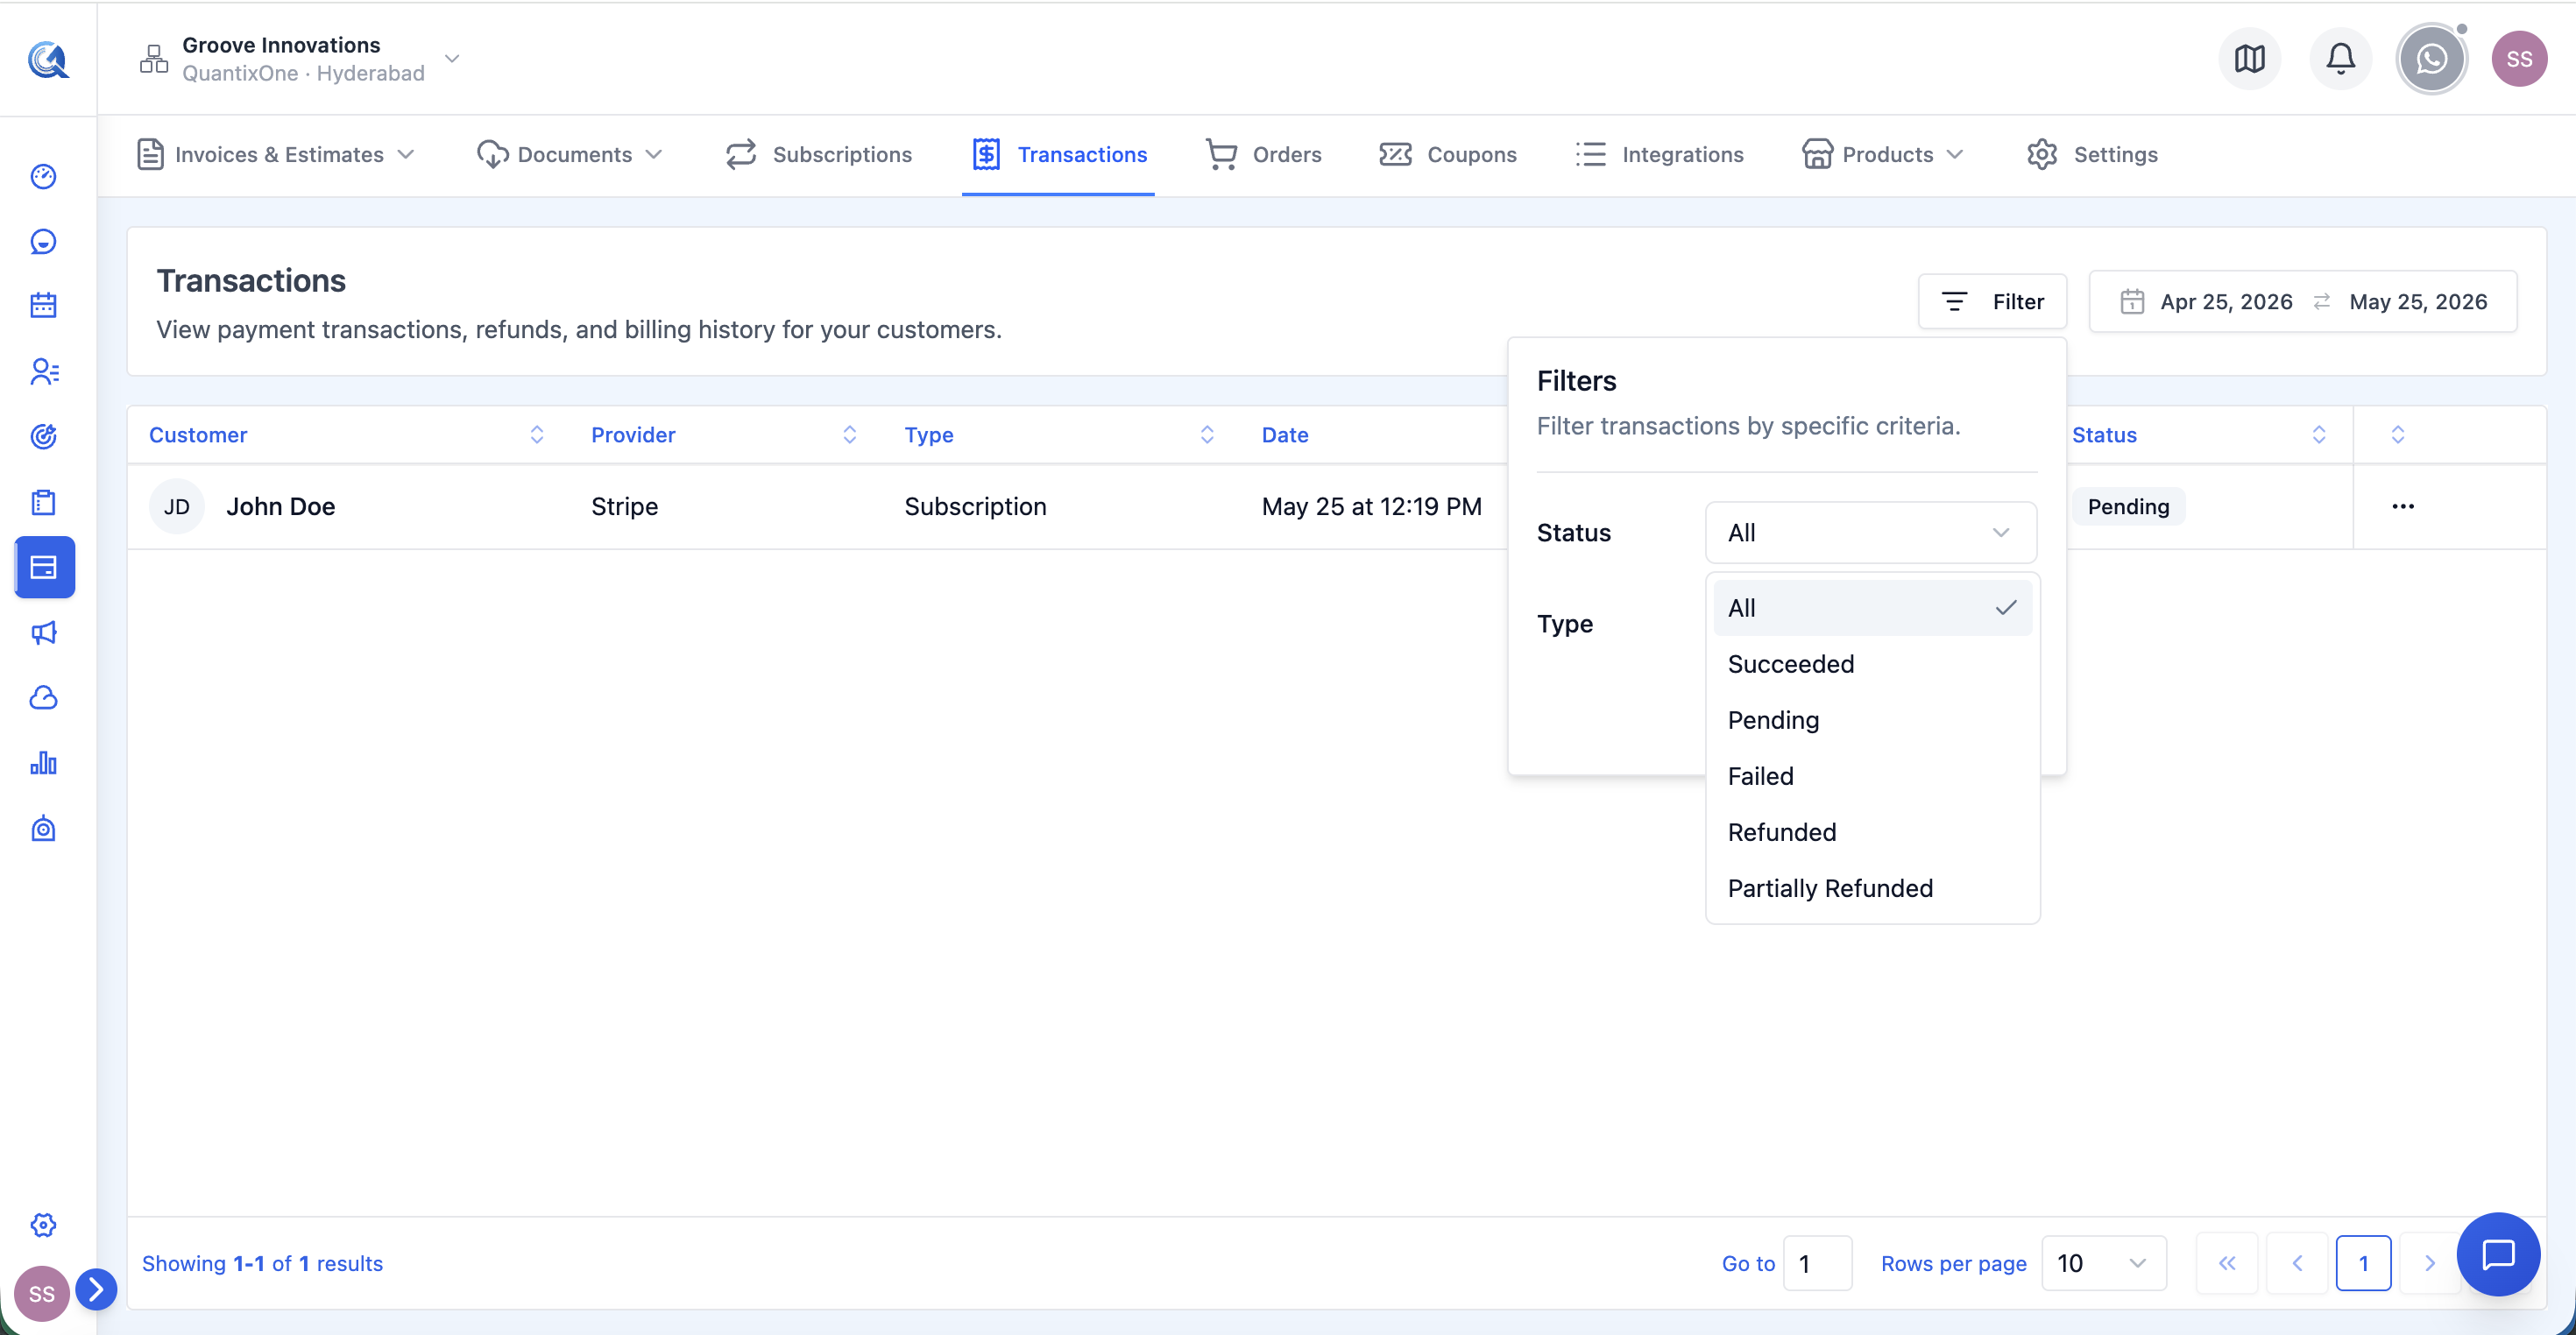Open Rows per page dropdown
This screenshot has width=2576, height=1335.
[x=2104, y=1263]
